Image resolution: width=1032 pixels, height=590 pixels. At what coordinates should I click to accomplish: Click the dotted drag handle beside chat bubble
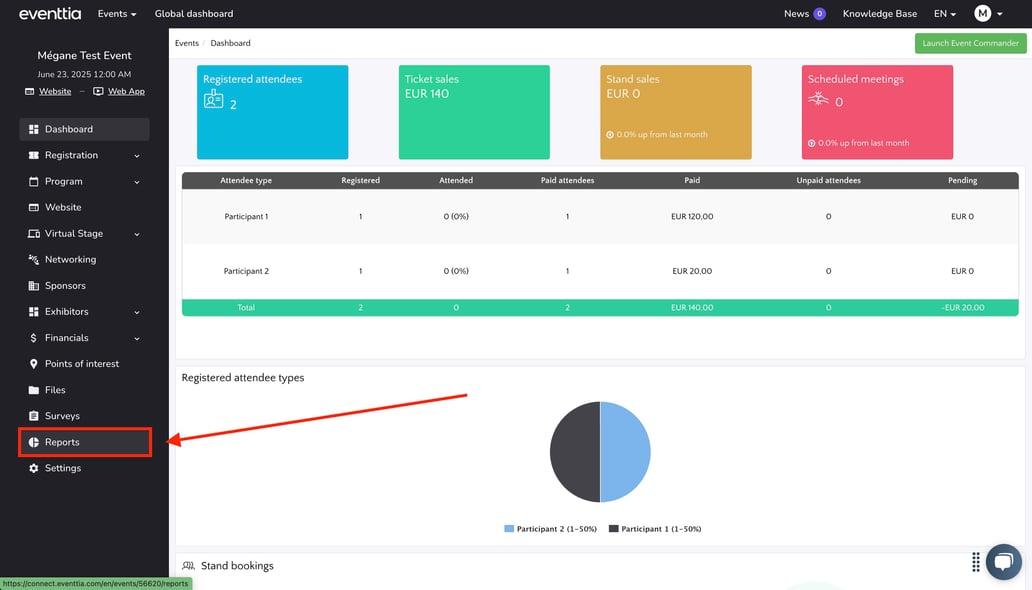[975, 562]
